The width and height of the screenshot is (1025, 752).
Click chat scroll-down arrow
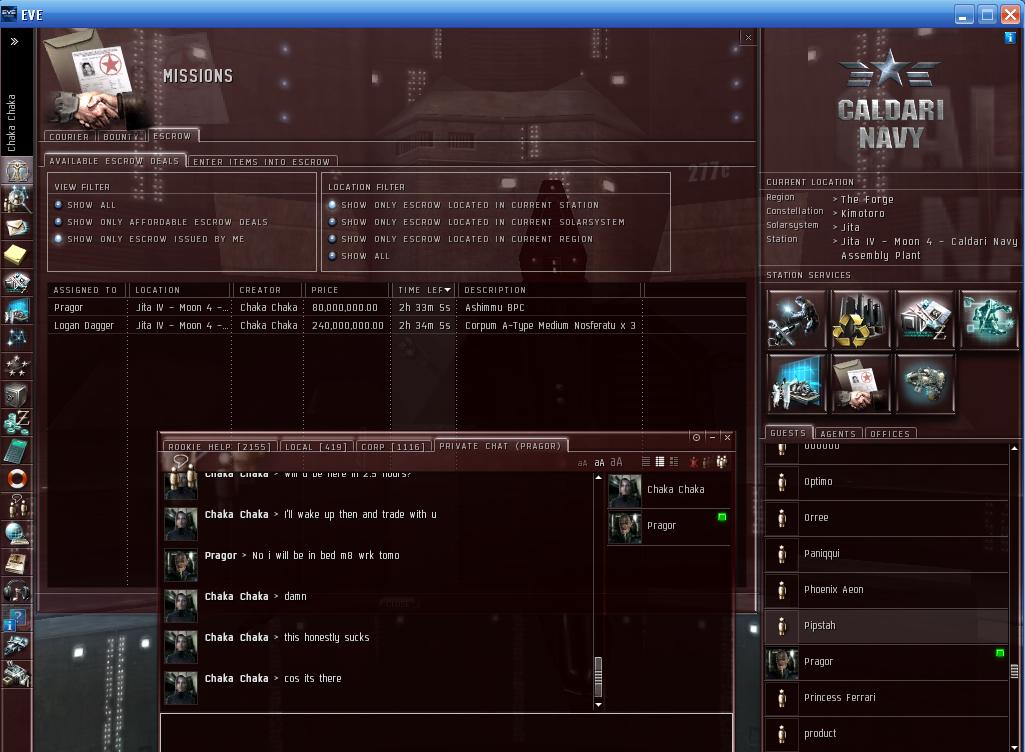[598, 704]
